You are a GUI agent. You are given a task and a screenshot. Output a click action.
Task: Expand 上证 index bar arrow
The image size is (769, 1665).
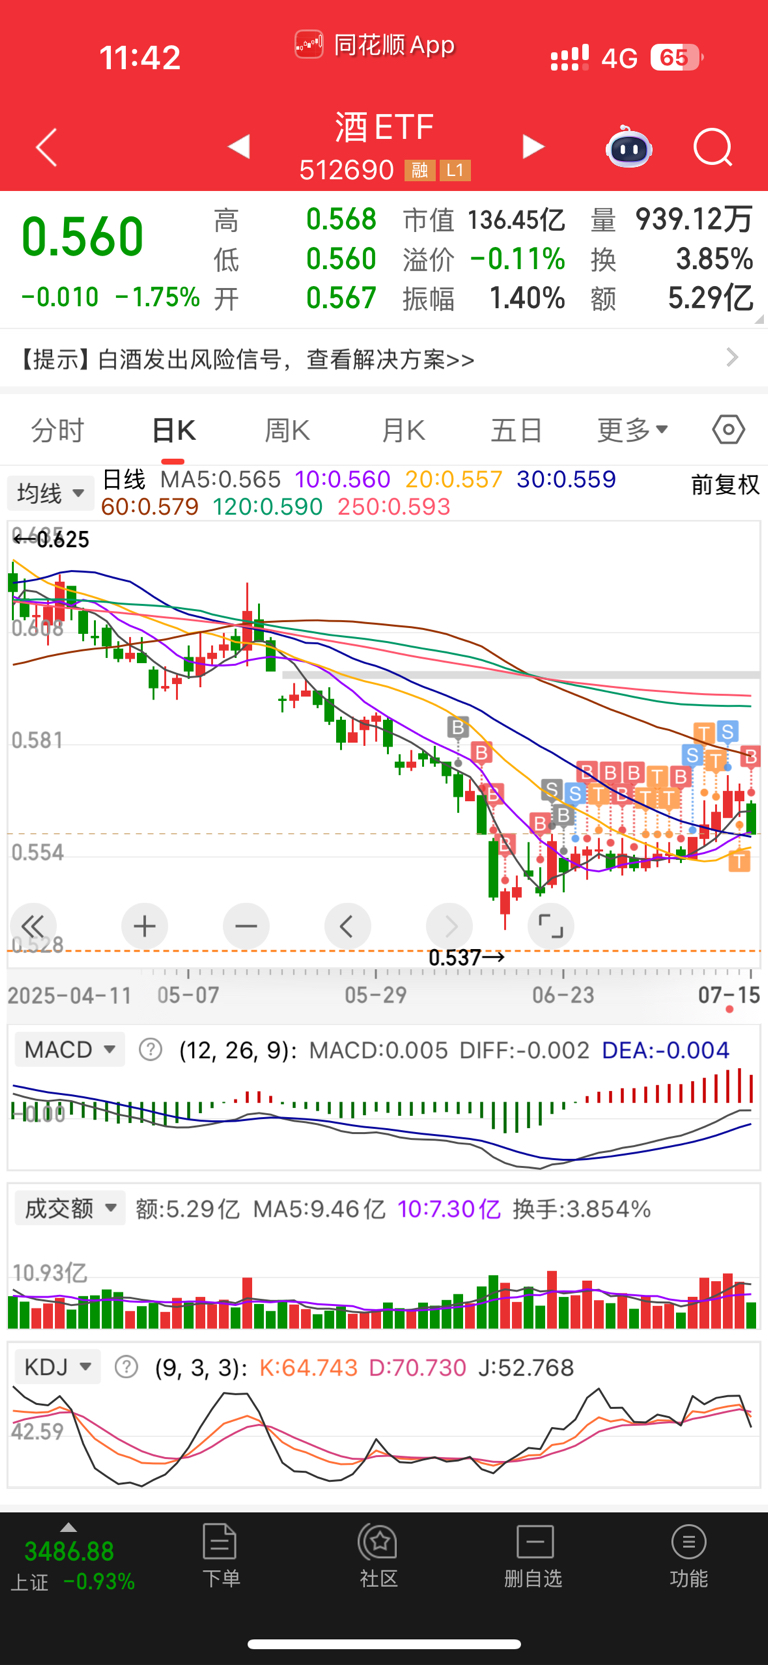coord(68,1527)
